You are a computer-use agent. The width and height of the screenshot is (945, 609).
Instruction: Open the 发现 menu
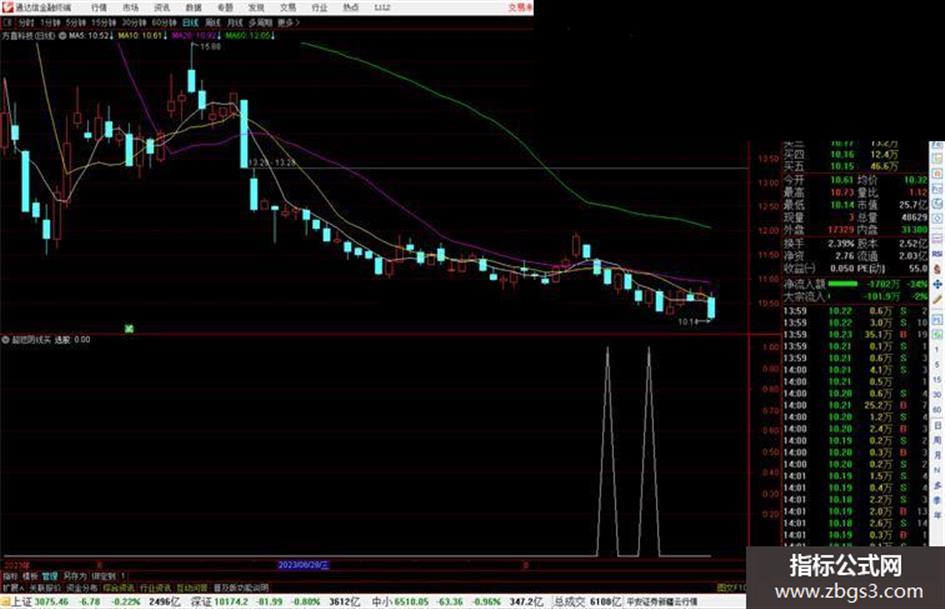click(x=256, y=7)
